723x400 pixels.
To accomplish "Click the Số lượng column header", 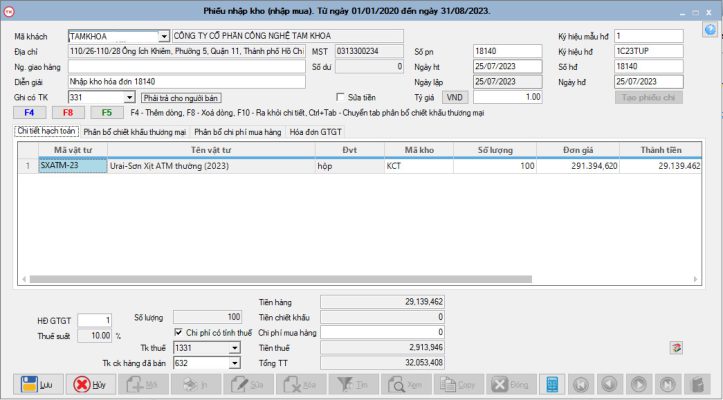I will [495, 150].
